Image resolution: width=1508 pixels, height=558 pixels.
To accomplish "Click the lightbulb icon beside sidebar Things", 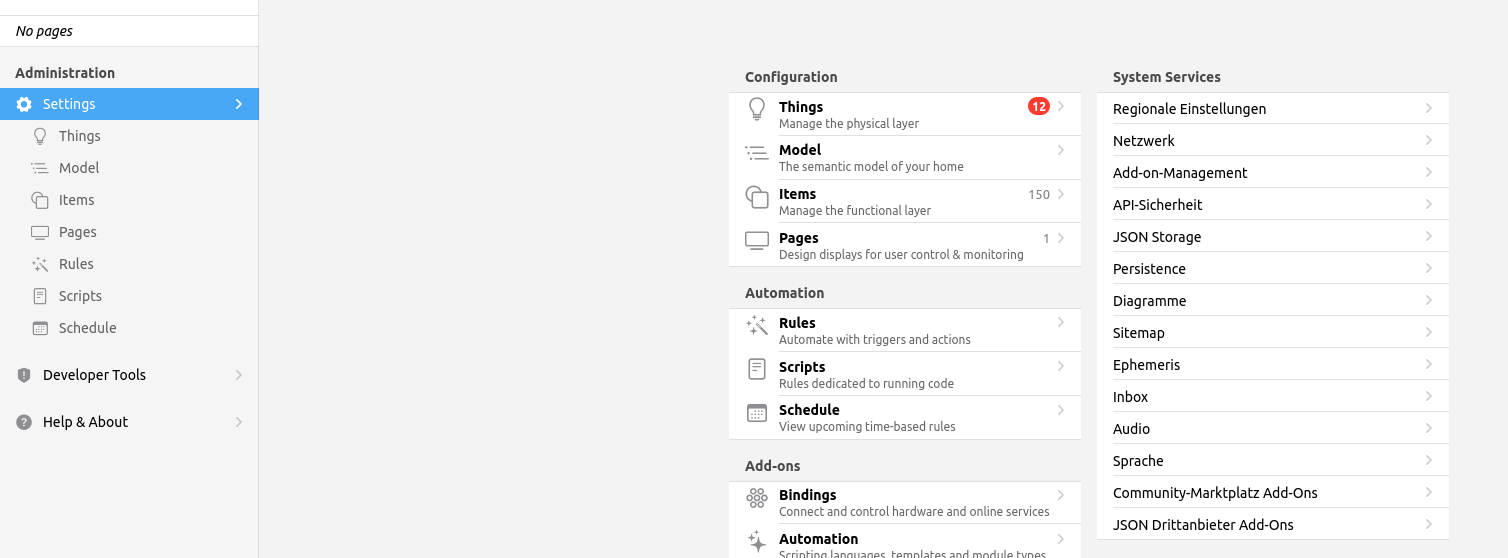I will coord(40,136).
